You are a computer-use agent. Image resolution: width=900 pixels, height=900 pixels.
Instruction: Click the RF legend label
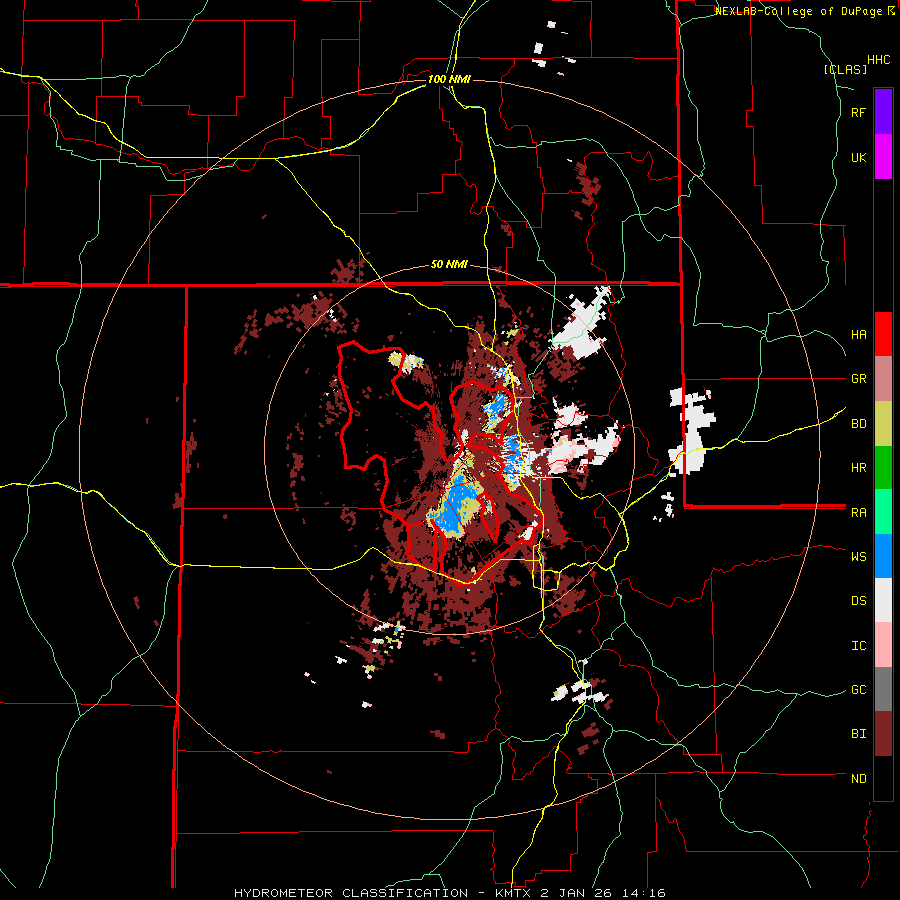[859, 112]
